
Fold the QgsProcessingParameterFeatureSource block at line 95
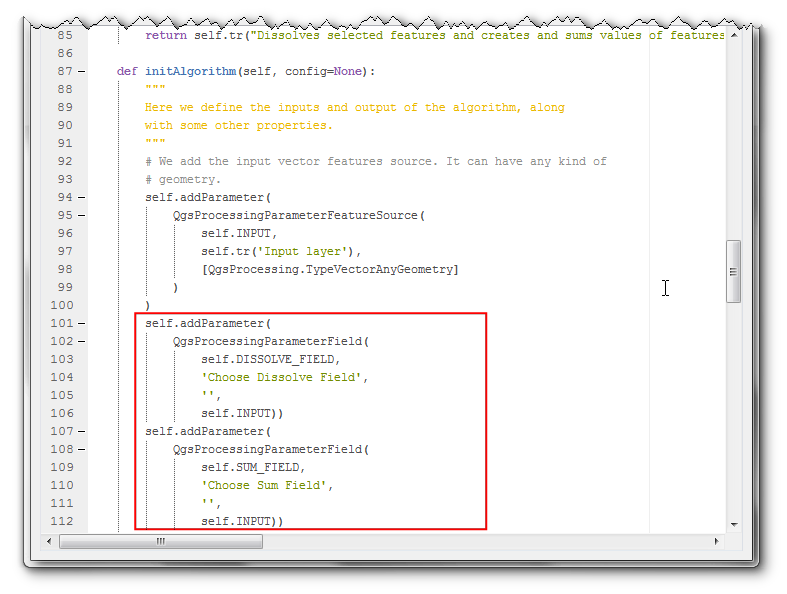click(x=80, y=215)
